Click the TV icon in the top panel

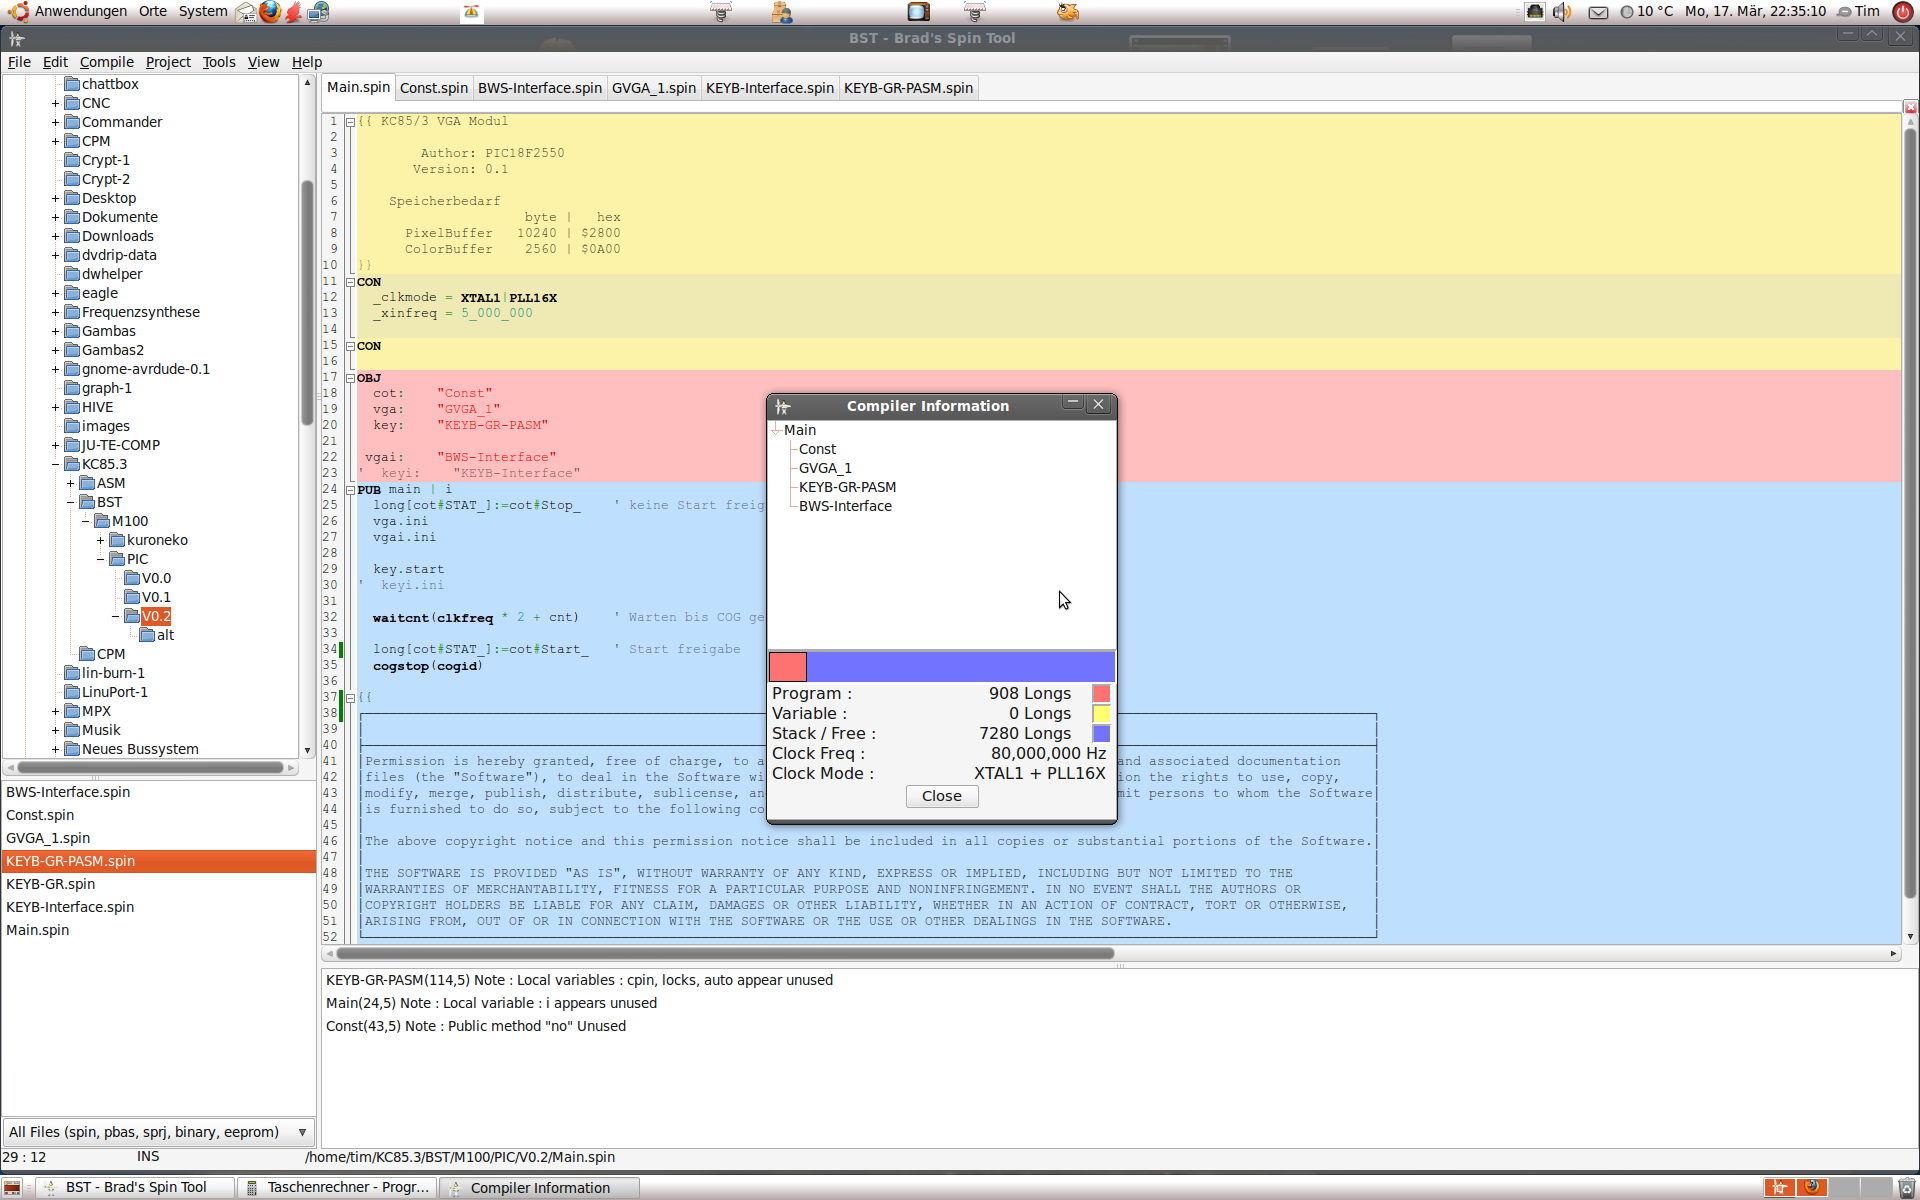(918, 12)
